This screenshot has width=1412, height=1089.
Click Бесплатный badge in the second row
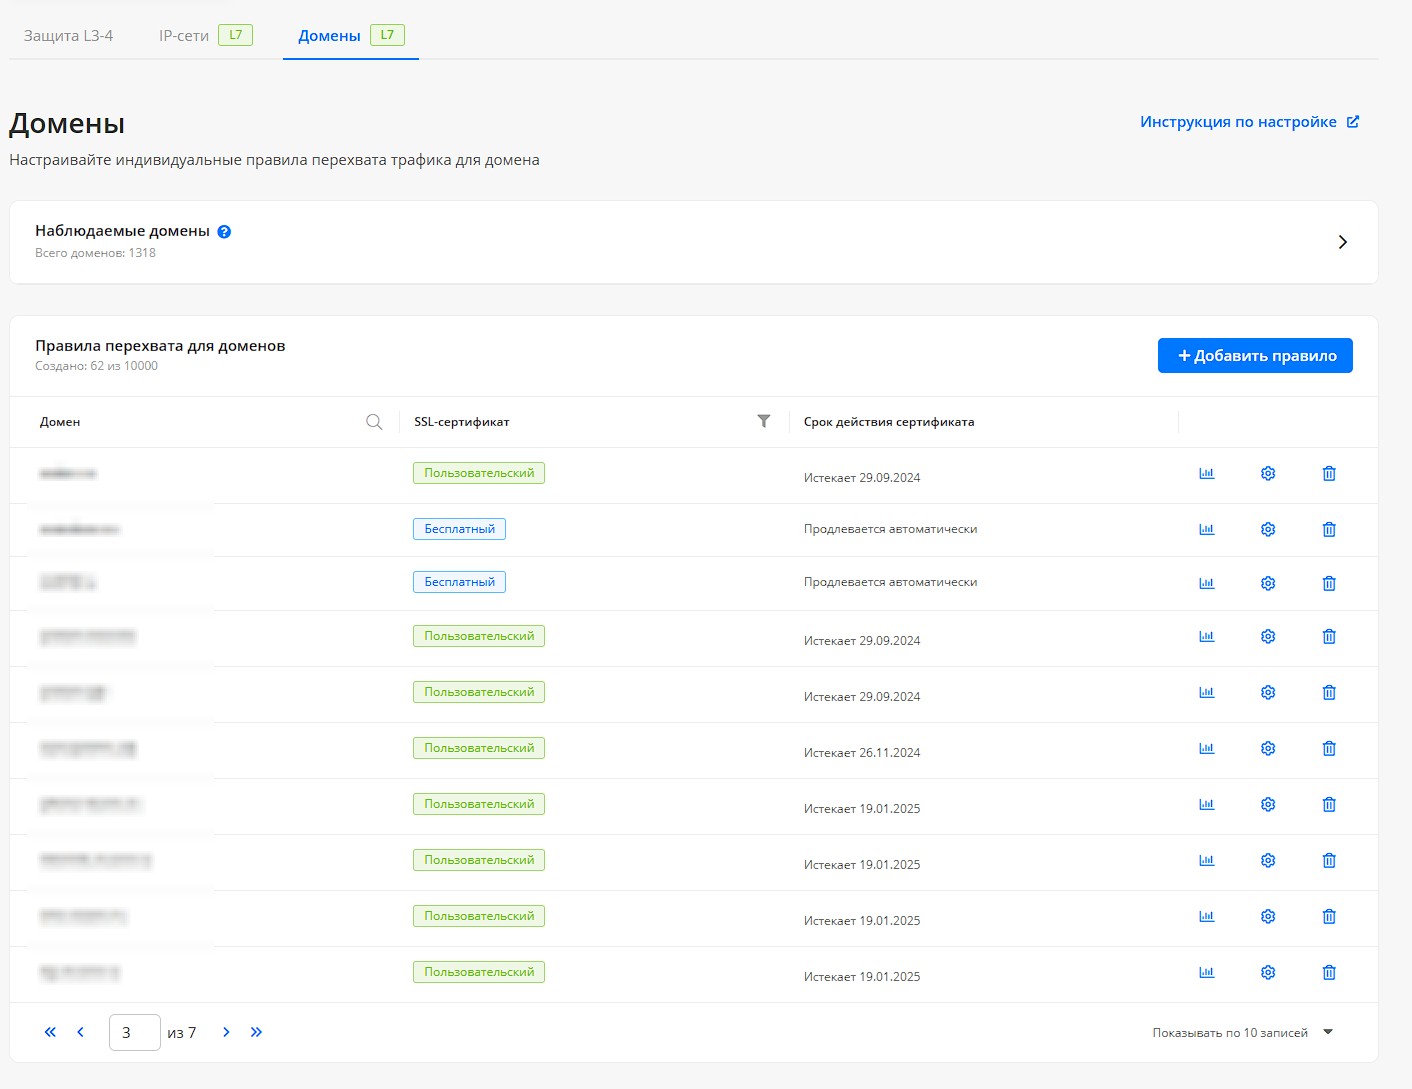tap(459, 529)
